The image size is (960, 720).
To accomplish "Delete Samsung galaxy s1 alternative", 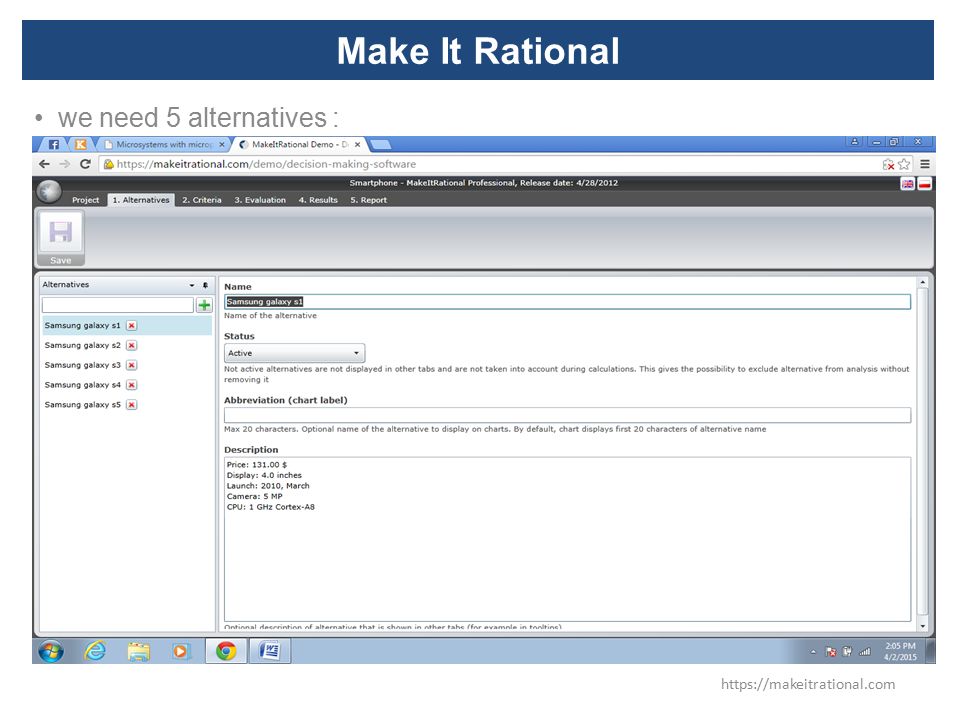I will (x=132, y=326).
